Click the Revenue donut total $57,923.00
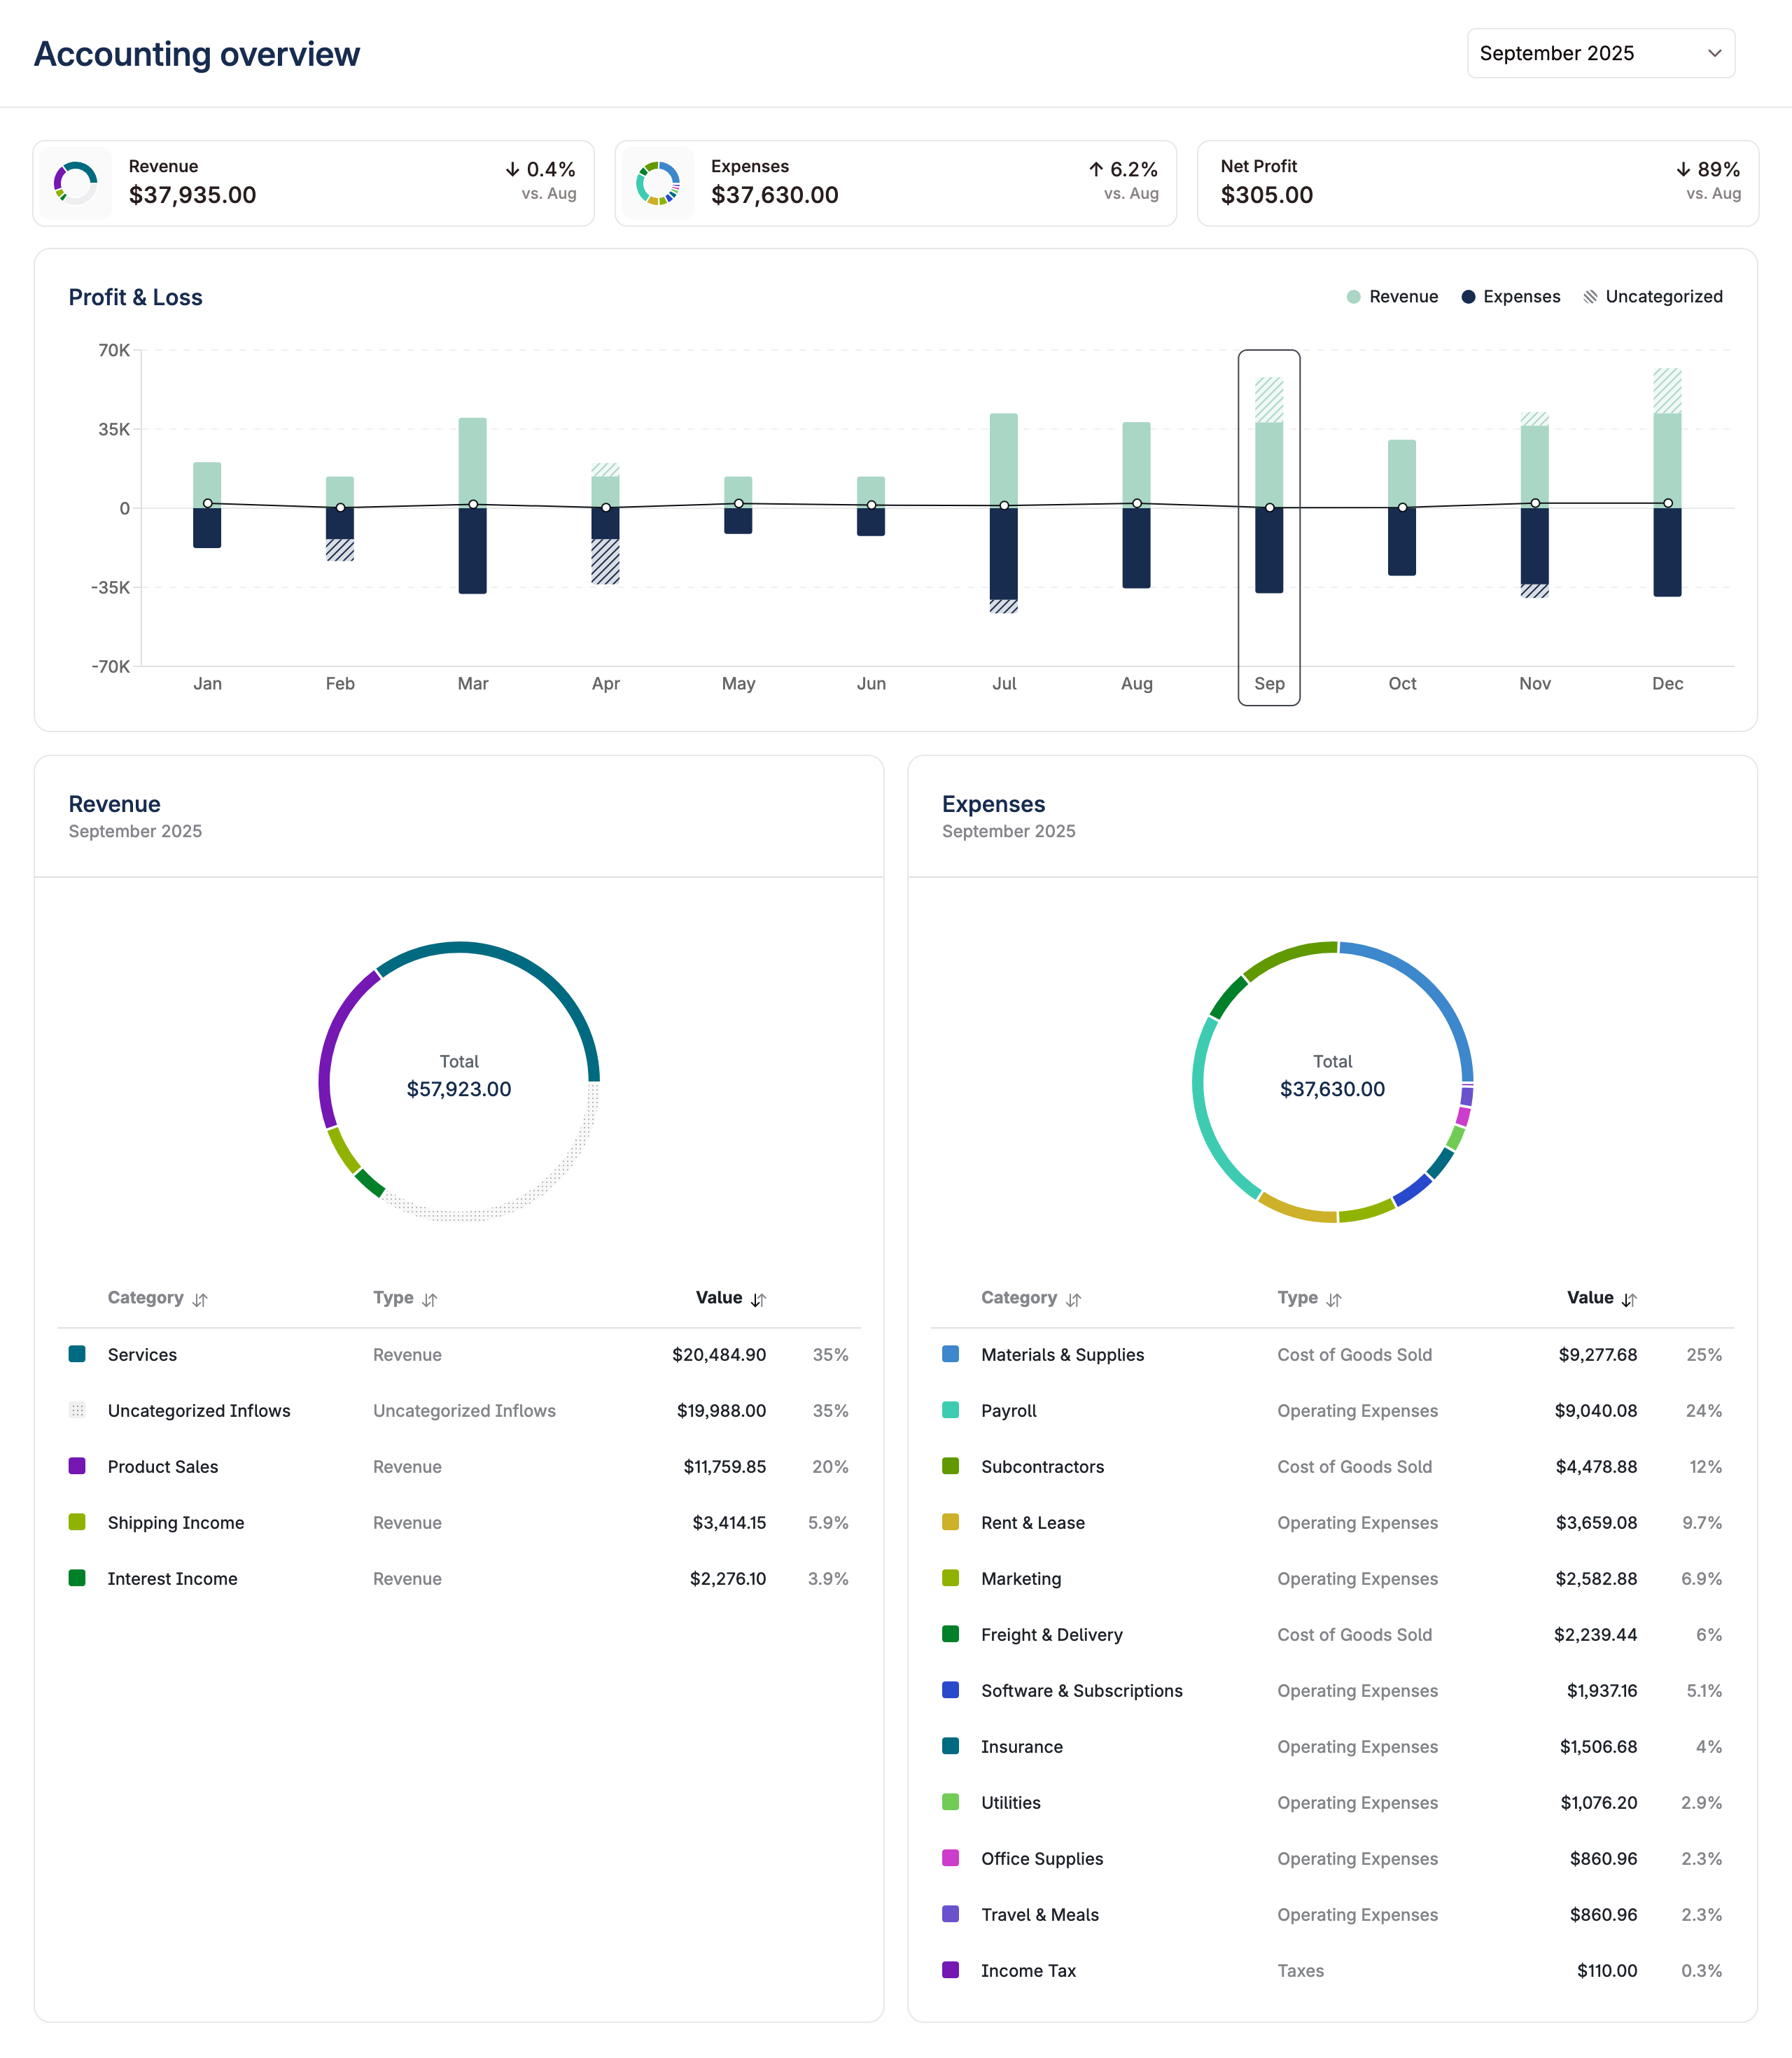Viewport: 1792px width, 2058px height. (459, 1089)
